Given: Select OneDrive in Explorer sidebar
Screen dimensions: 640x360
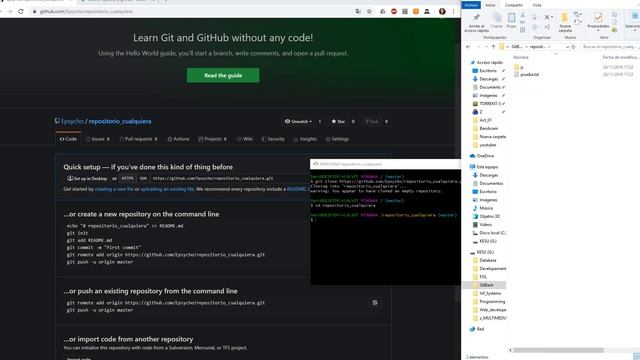Looking at the screenshot, I should [x=482, y=156].
